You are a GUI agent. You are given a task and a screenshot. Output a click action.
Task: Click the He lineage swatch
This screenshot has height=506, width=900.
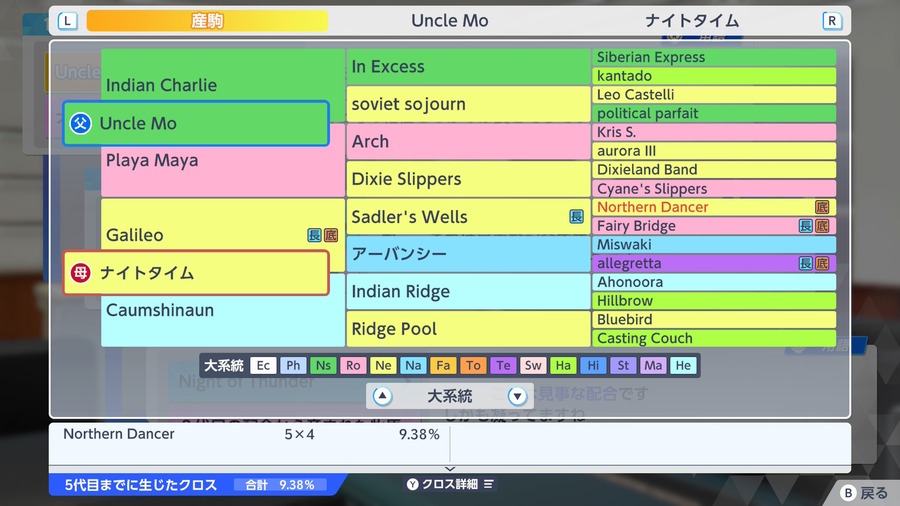[683, 365]
